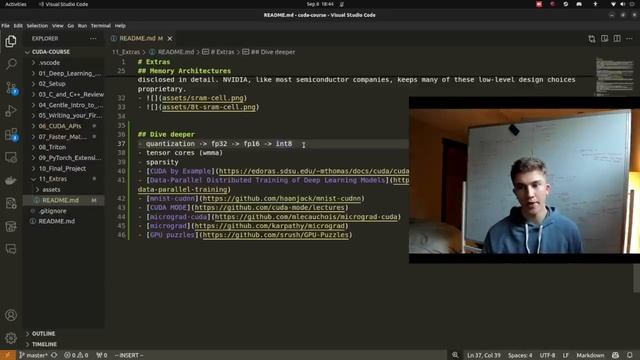The image size is (640, 360).
Task: Open the Accounts menu icon
Action: [x=11, y=315]
